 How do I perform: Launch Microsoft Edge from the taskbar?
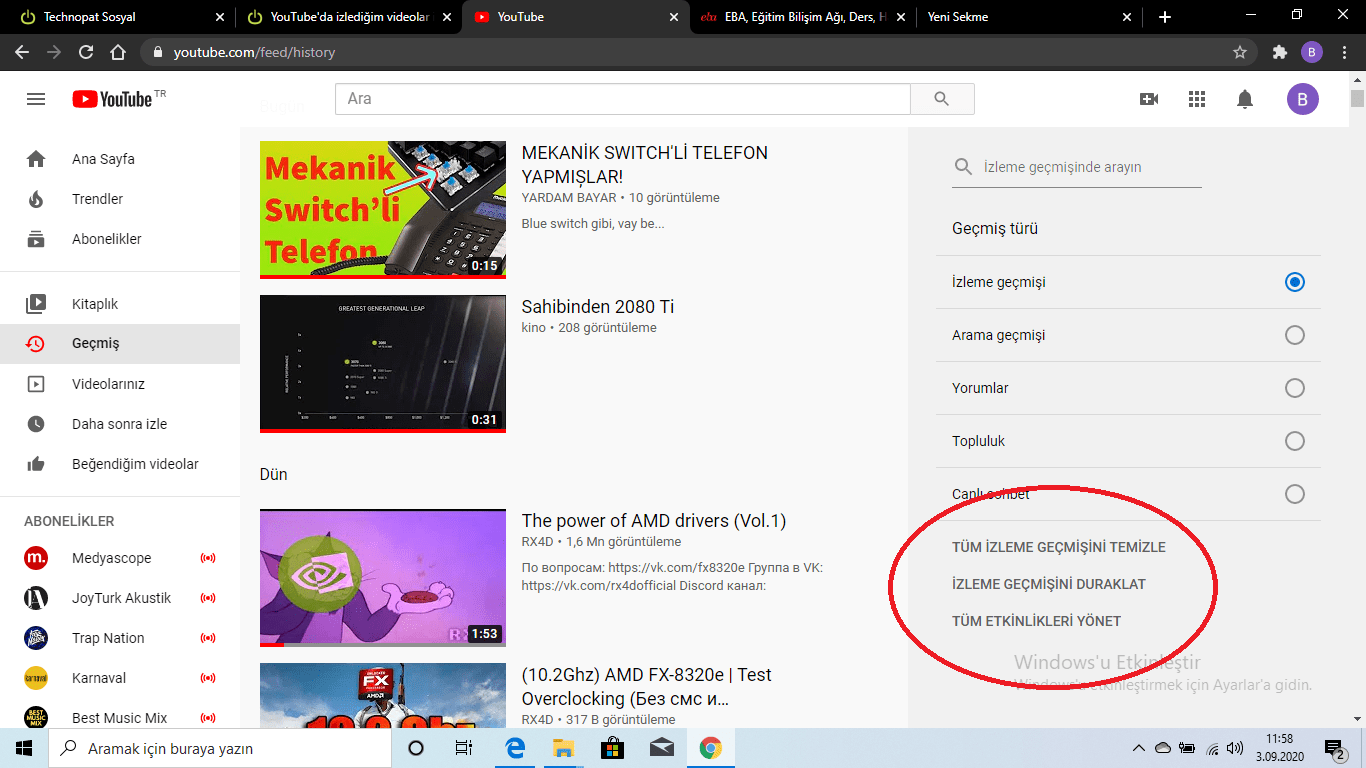click(x=516, y=748)
